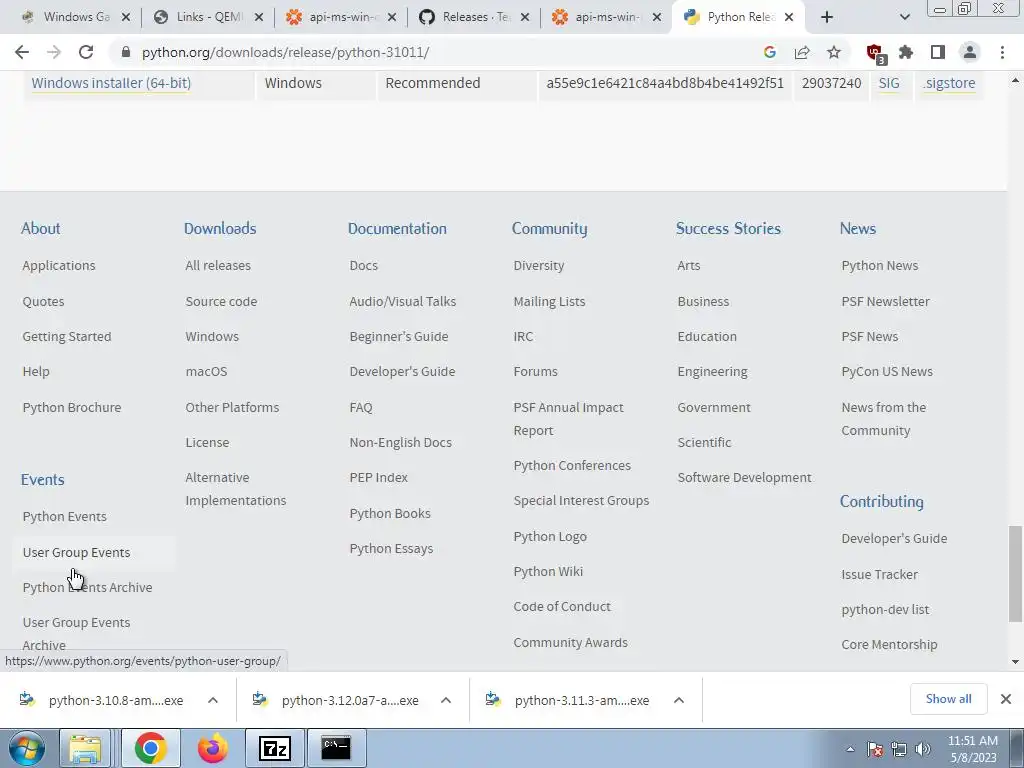
Task: Click the scrollbar up arrow
Action: tap(1015, 80)
